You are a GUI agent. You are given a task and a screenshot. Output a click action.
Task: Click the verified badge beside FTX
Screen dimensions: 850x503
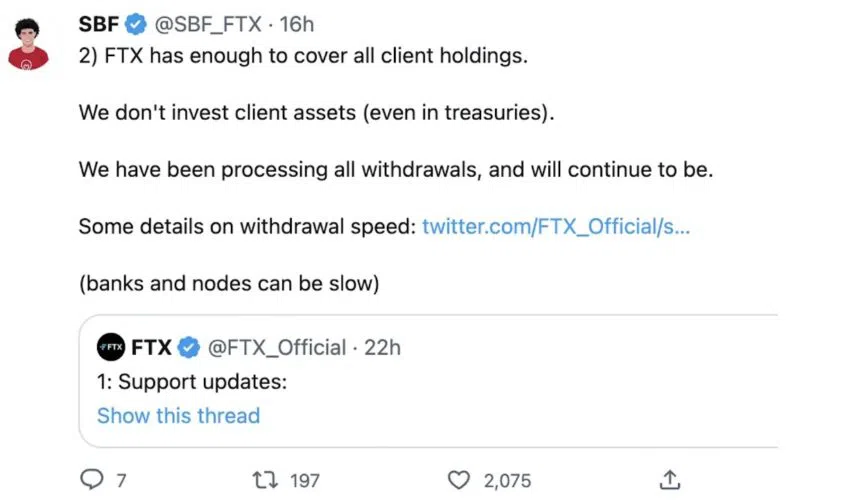point(188,347)
